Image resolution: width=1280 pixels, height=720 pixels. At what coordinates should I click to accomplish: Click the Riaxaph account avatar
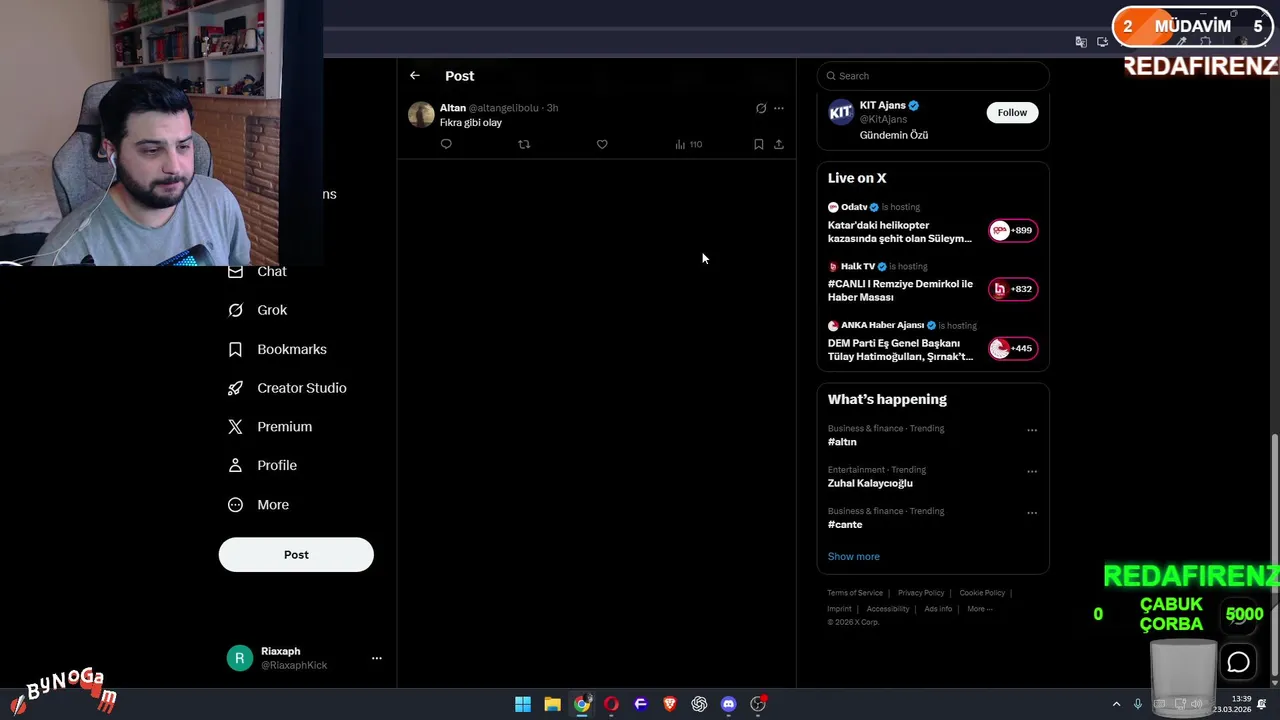[239, 658]
